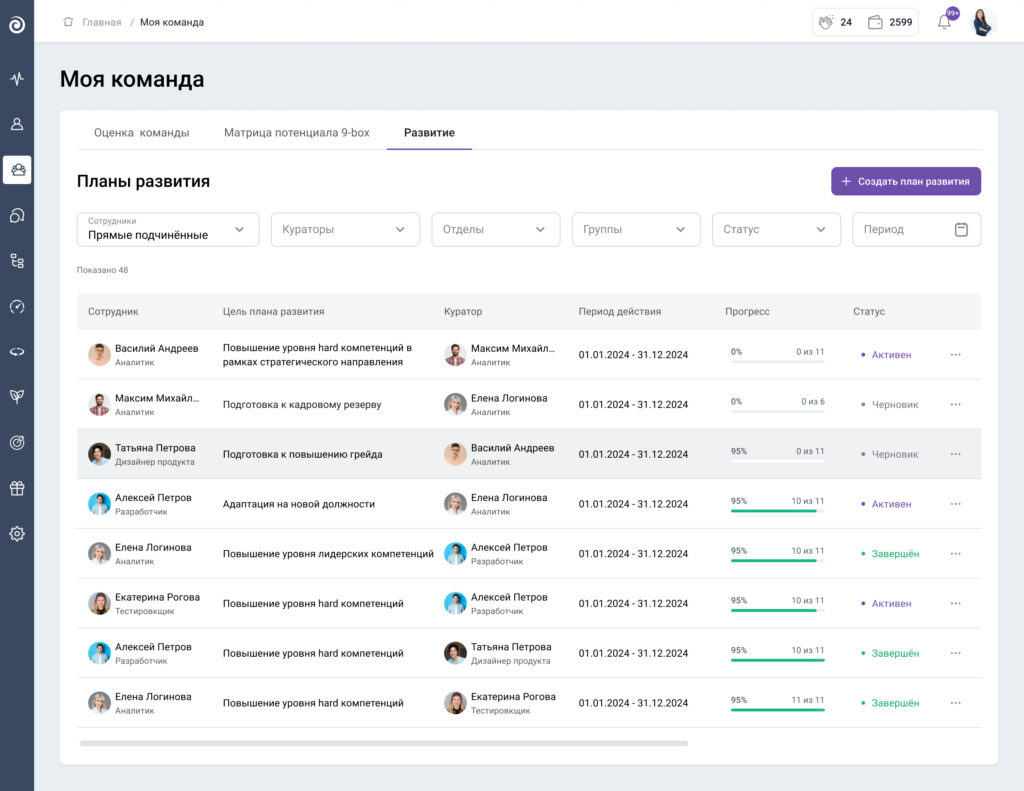Viewport: 1024px width, 791px height.
Task: Open the three-dot menu for Василий Андреев's row
Action: (955, 355)
